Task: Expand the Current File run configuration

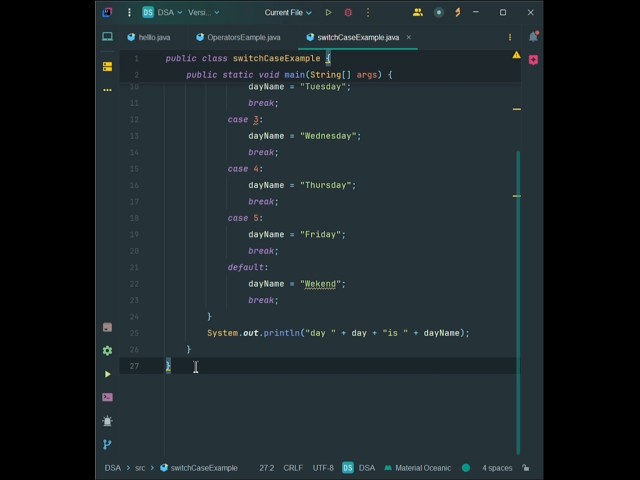Action: click(288, 13)
